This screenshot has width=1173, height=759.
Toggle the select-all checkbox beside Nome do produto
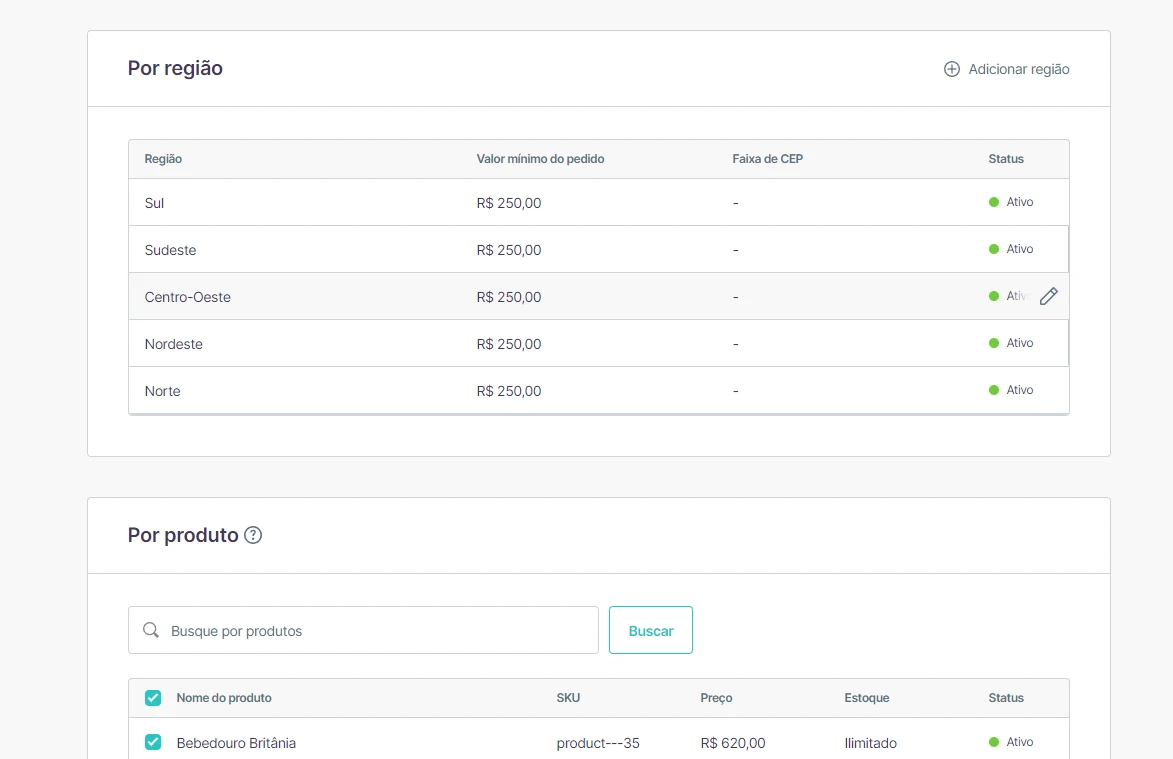[153, 698]
